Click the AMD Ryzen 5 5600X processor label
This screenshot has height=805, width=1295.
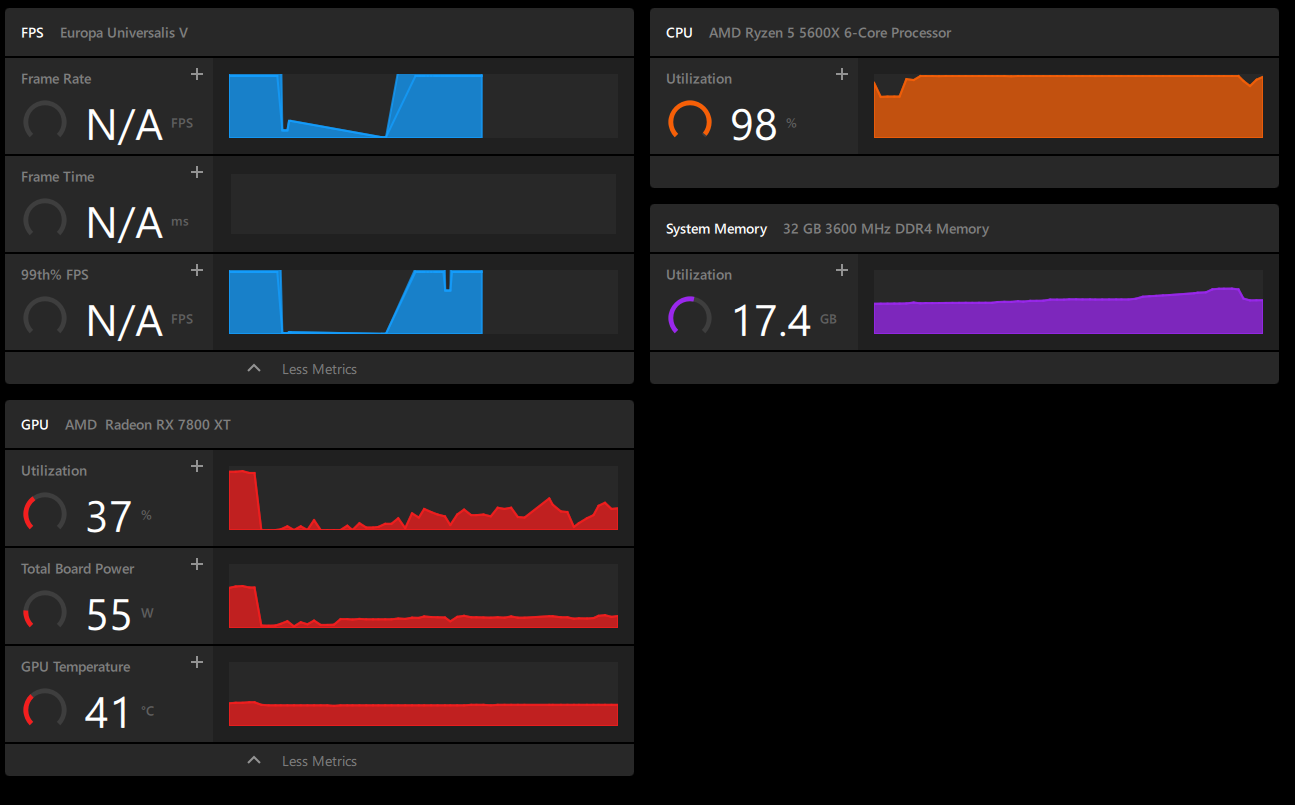tap(830, 33)
